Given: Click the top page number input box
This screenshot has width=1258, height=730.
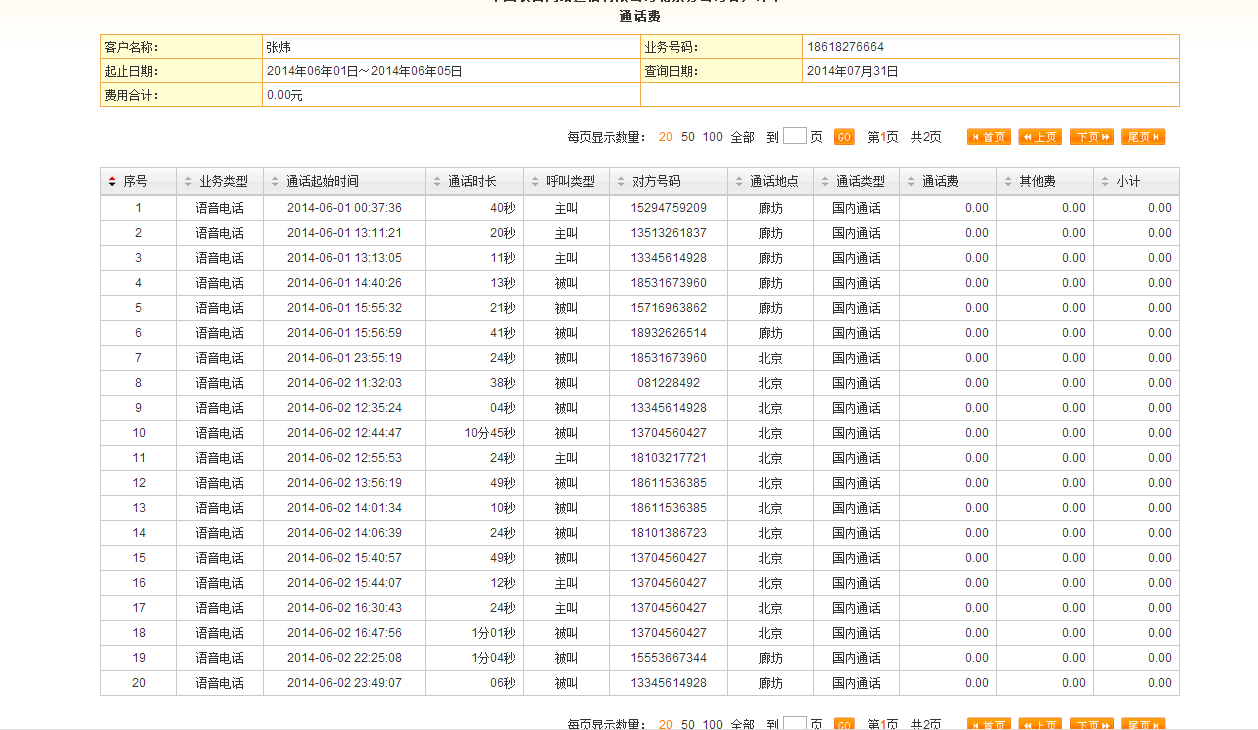Looking at the screenshot, I should click(794, 136).
